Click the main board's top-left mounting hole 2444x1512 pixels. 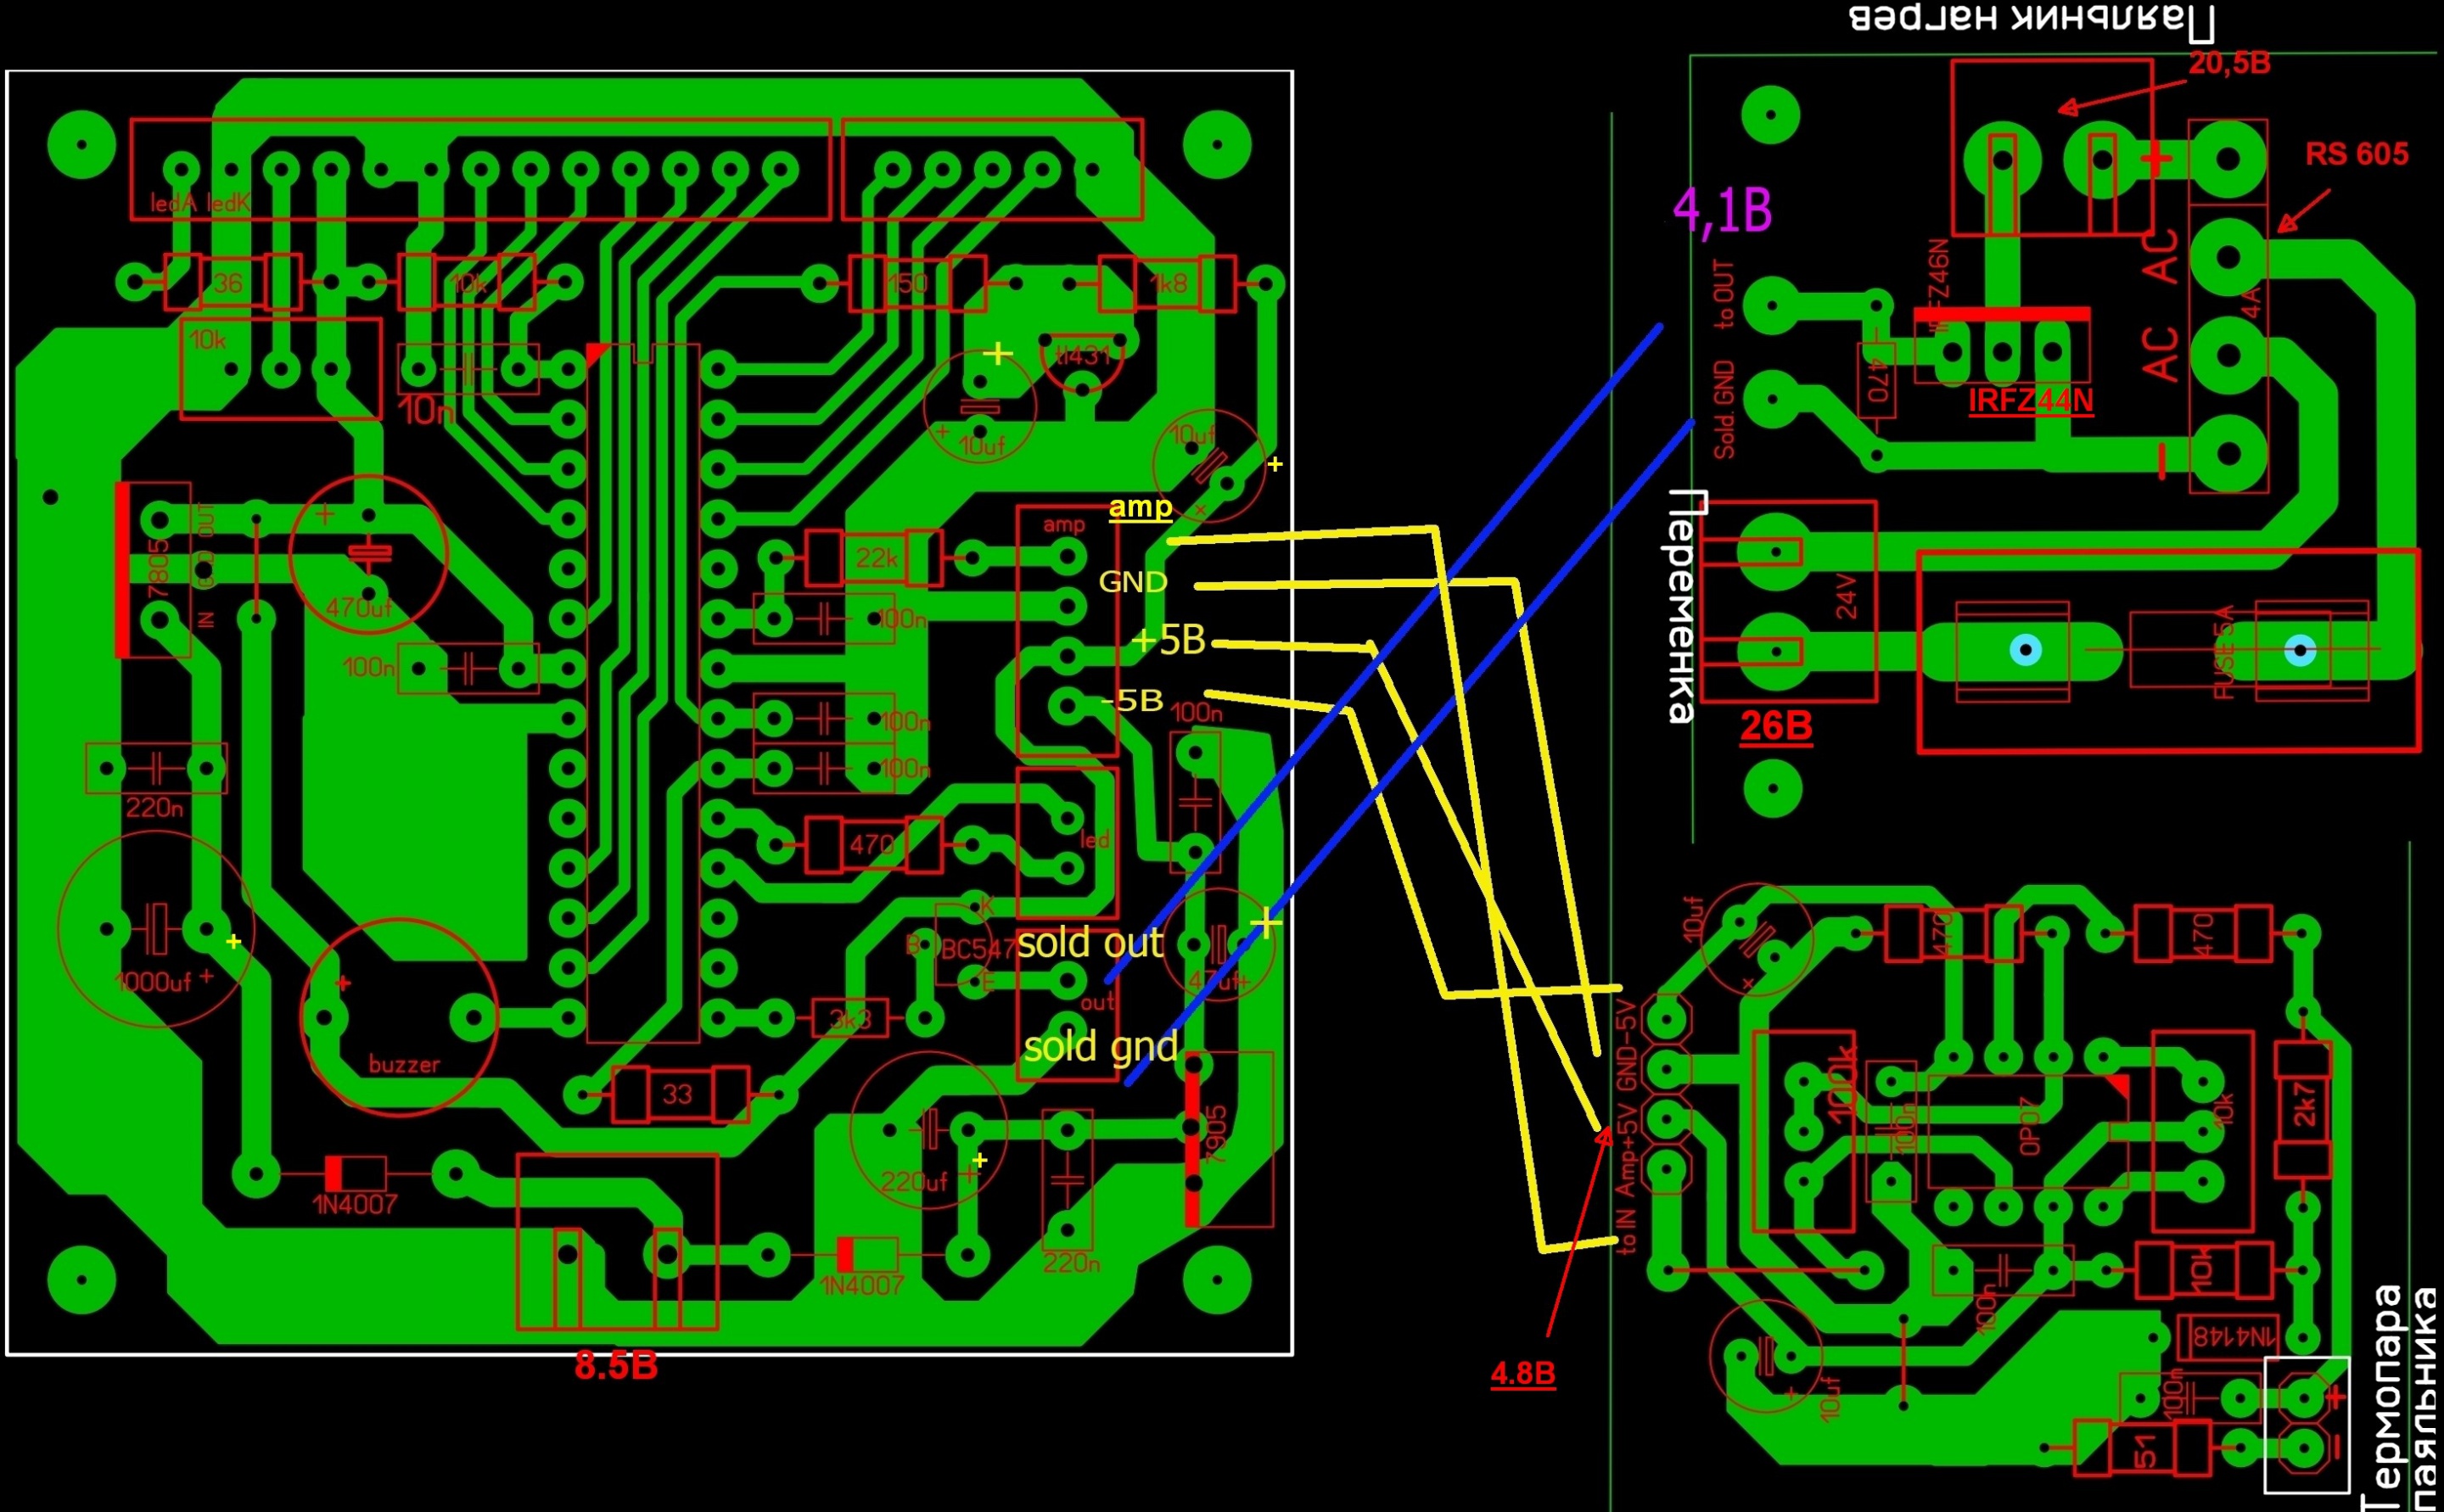tap(82, 144)
